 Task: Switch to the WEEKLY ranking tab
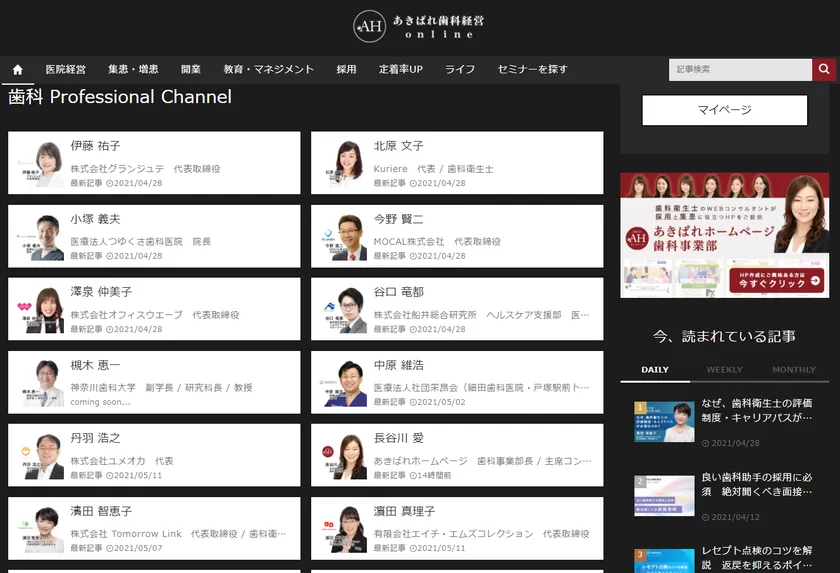[724, 370]
